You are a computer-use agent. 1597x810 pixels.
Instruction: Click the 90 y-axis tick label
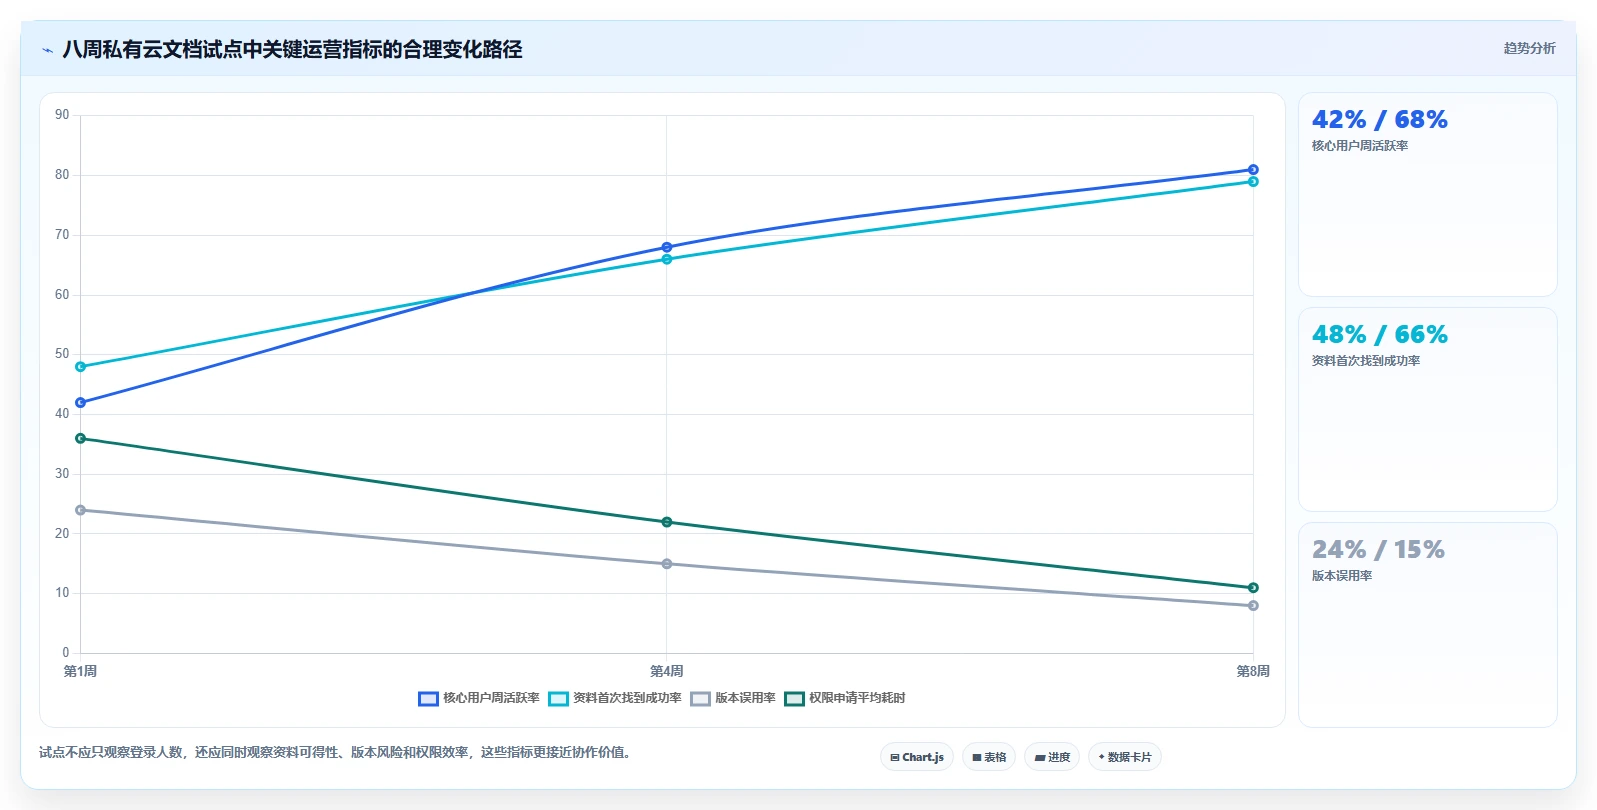[62, 115]
